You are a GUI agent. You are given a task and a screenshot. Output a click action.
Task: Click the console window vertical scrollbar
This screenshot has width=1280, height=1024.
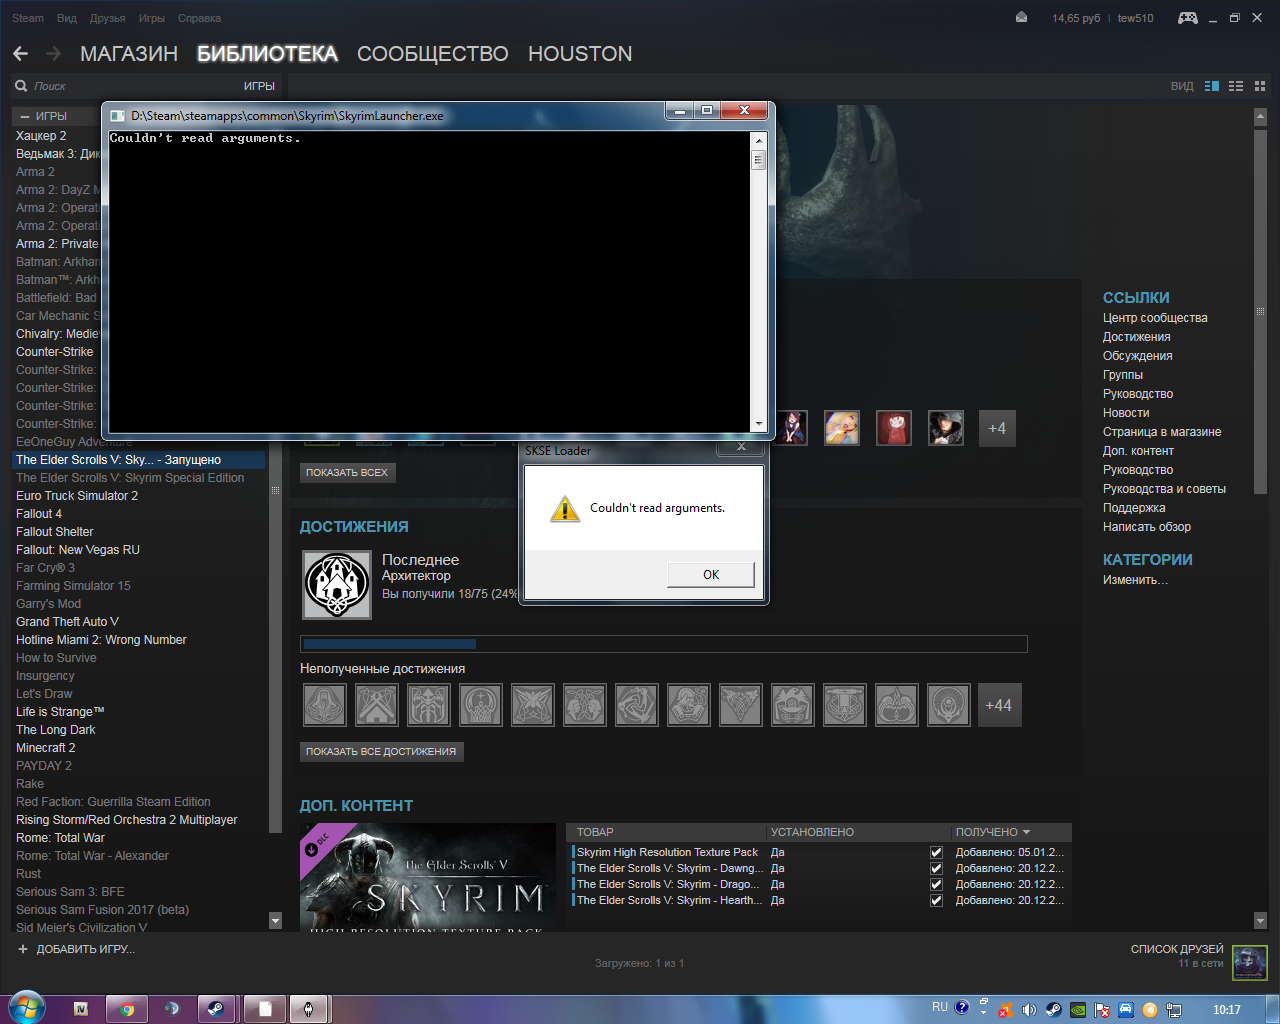(x=758, y=281)
